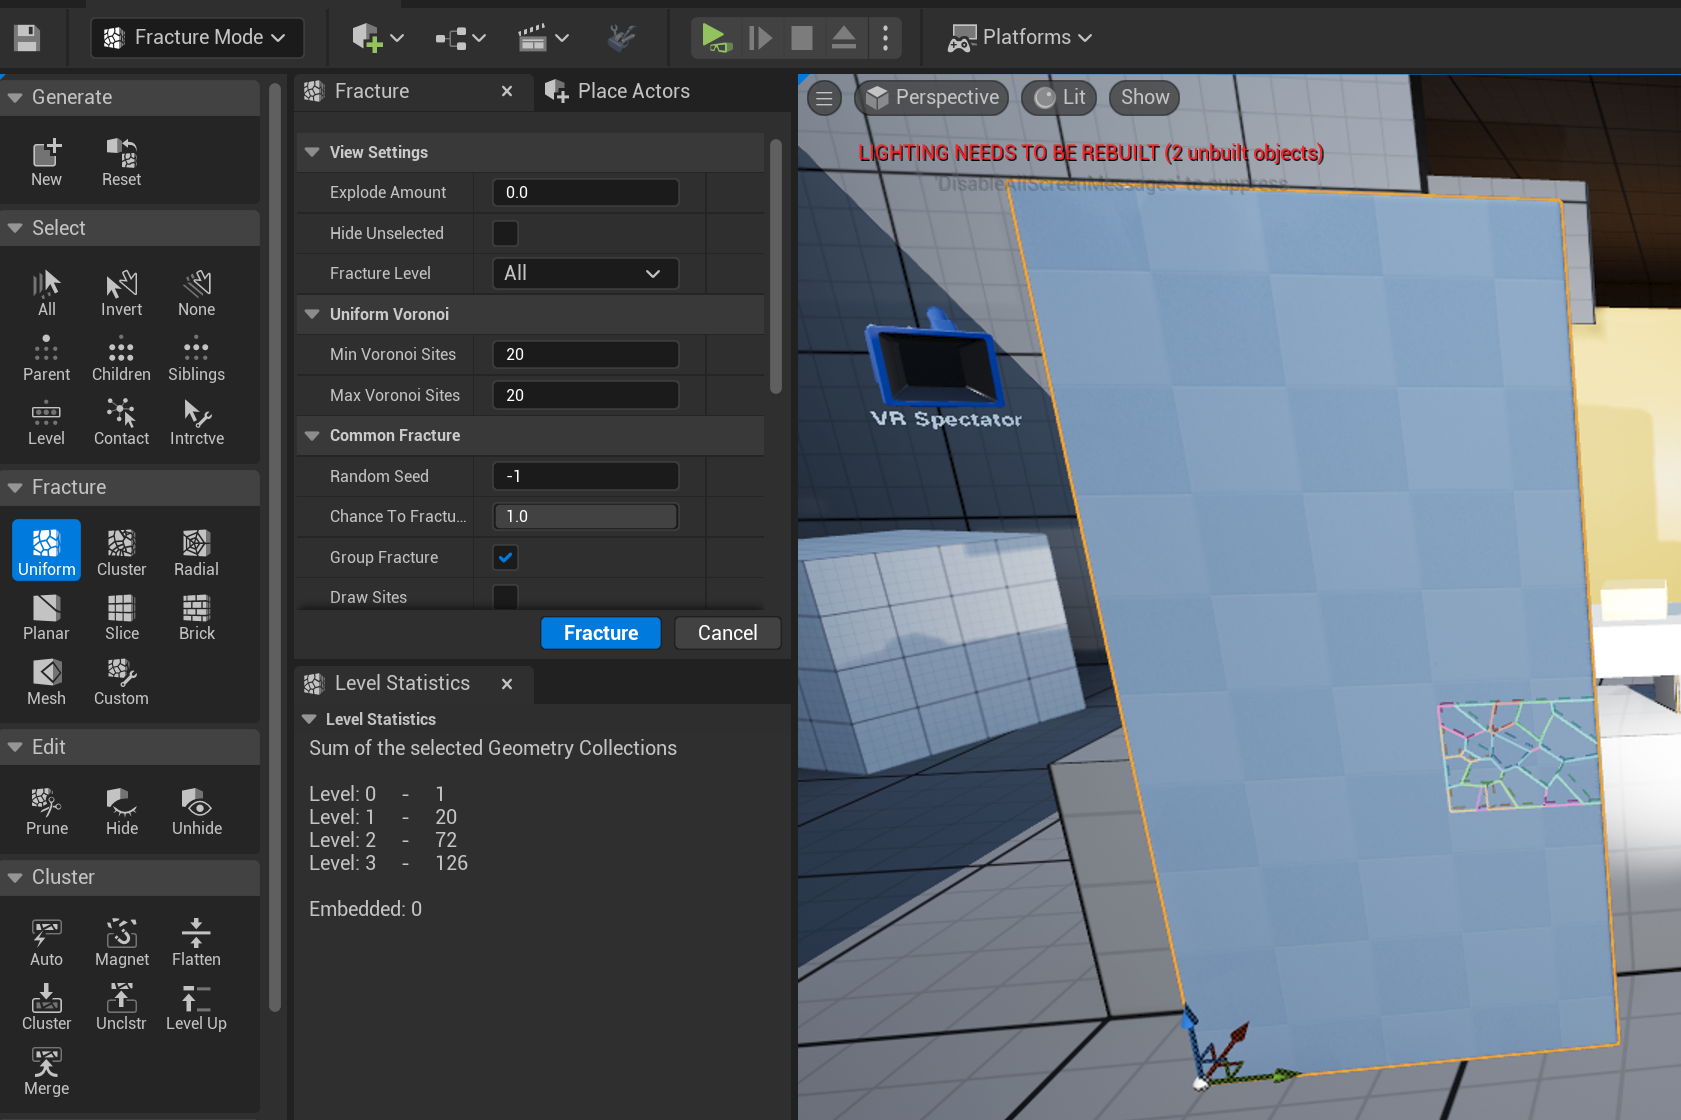Click the Prune edit tool
The height and width of the screenshot is (1120, 1681).
47,811
